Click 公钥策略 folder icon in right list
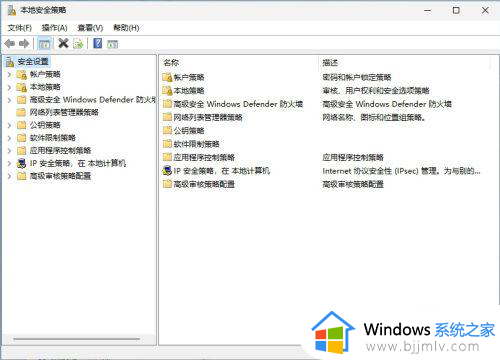The image size is (500, 360). coord(167,131)
